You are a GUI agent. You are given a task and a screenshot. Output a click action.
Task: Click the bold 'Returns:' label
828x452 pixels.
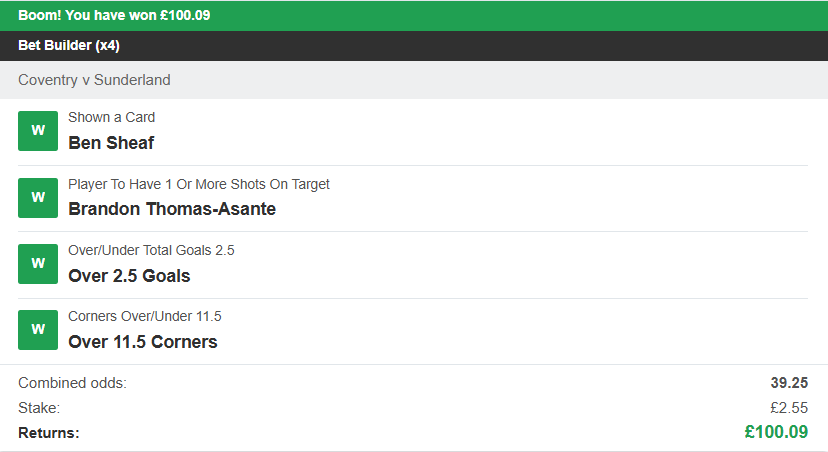pyautogui.click(x=49, y=433)
